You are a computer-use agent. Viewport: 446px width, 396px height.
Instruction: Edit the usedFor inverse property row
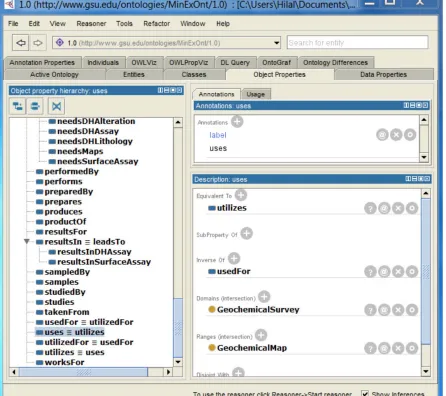tap(412, 272)
